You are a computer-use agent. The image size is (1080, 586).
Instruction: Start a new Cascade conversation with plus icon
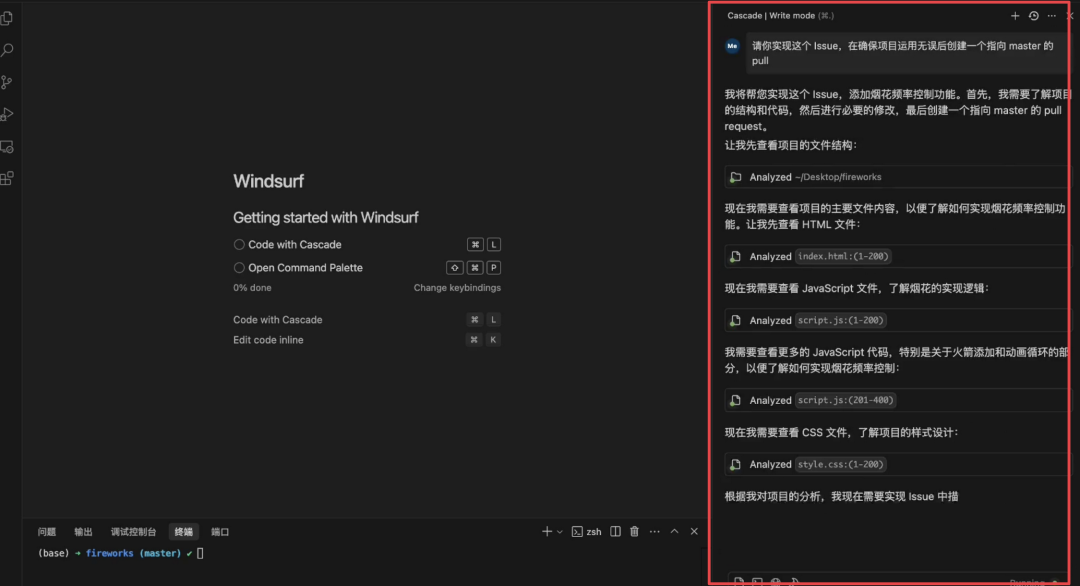point(1015,16)
